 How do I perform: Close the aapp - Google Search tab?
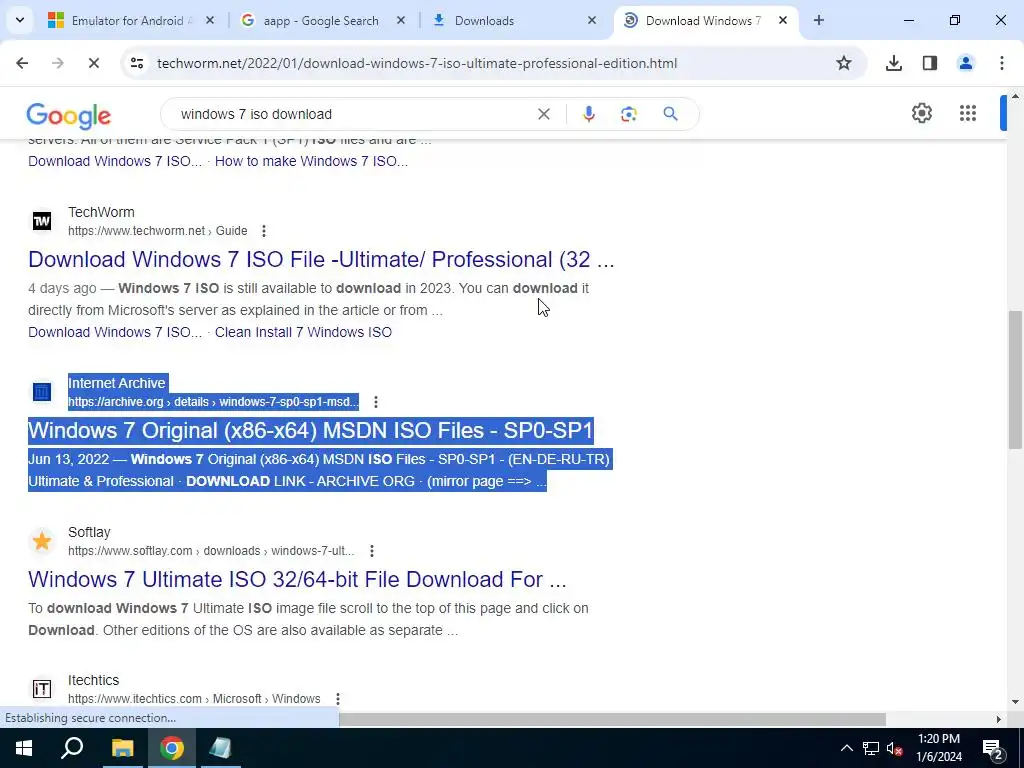point(401,20)
